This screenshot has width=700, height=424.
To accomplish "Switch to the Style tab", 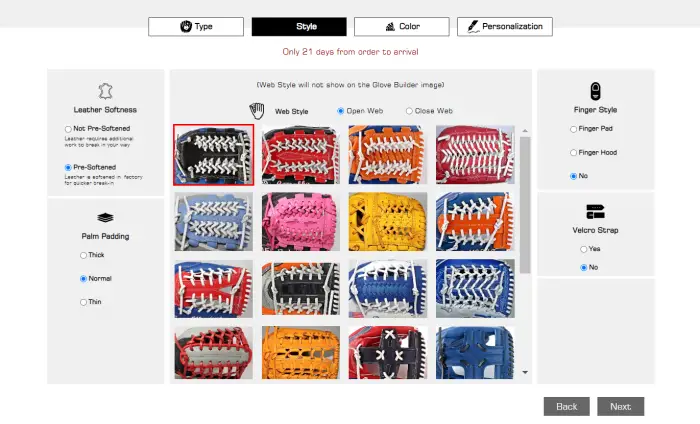I will 299,27.
